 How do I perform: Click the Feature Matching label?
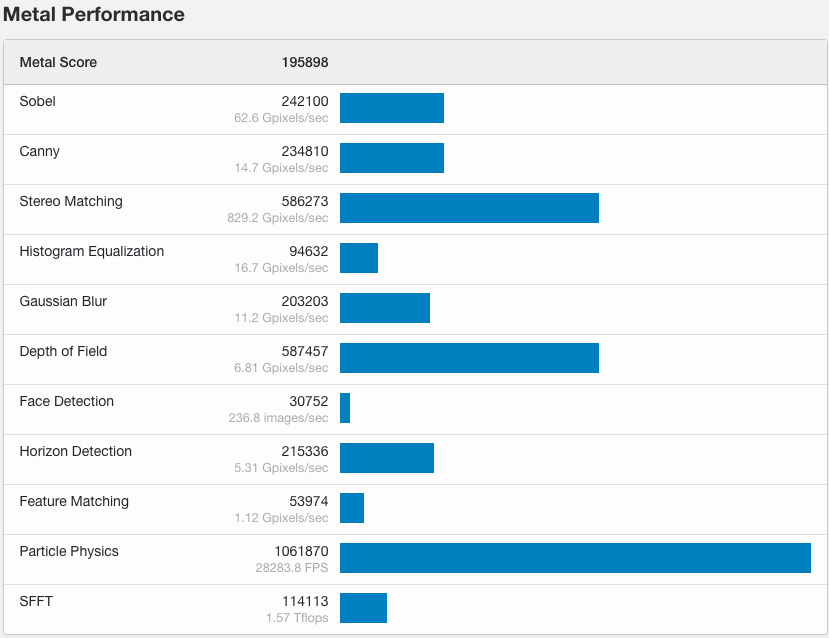[74, 501]
